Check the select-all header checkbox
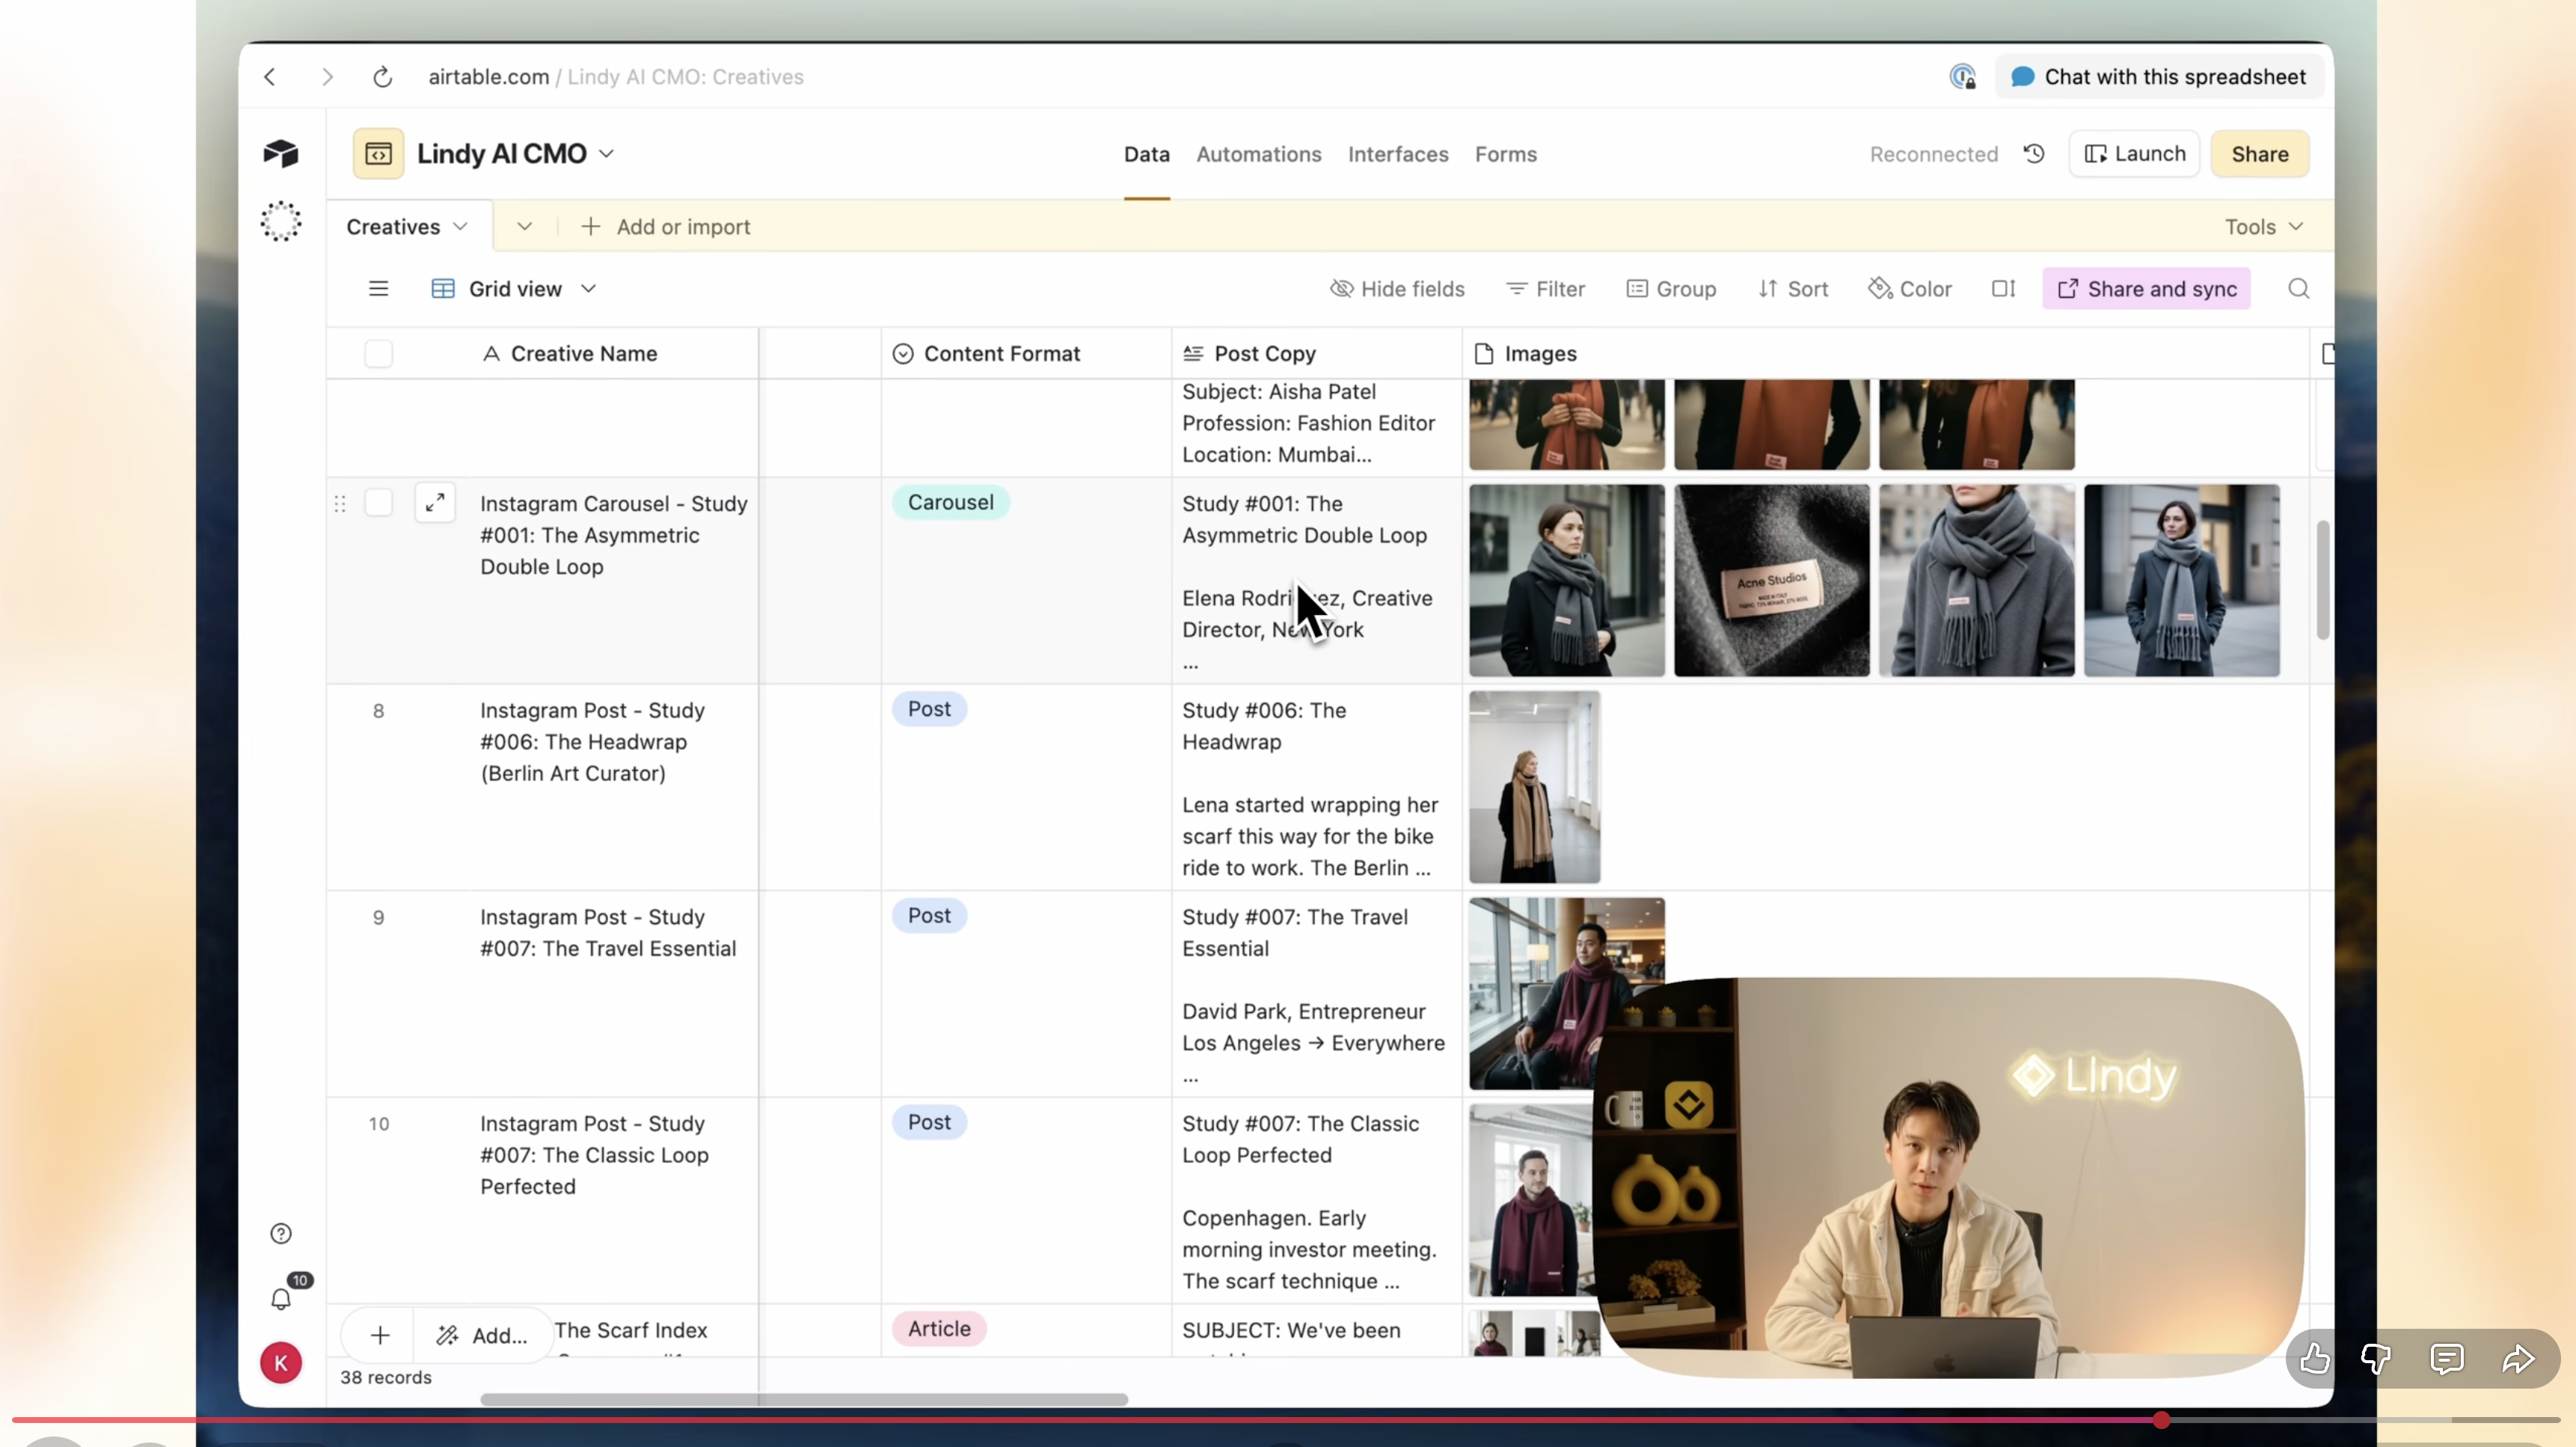The image size is (2576, 1447). pyautogui.click(x=378, y=354)
